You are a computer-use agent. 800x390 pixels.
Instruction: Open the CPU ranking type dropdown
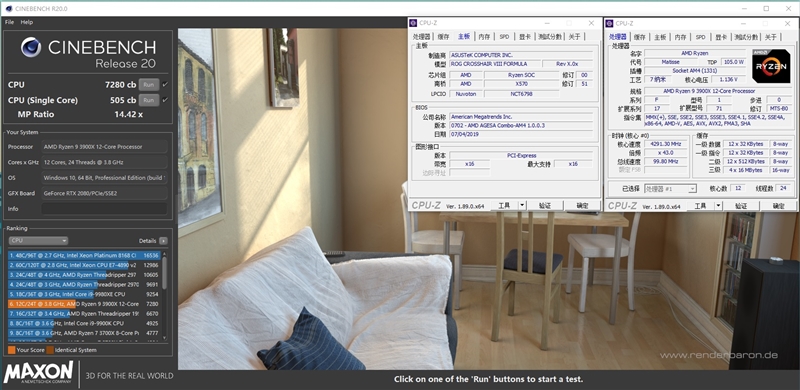coord(38,240)
